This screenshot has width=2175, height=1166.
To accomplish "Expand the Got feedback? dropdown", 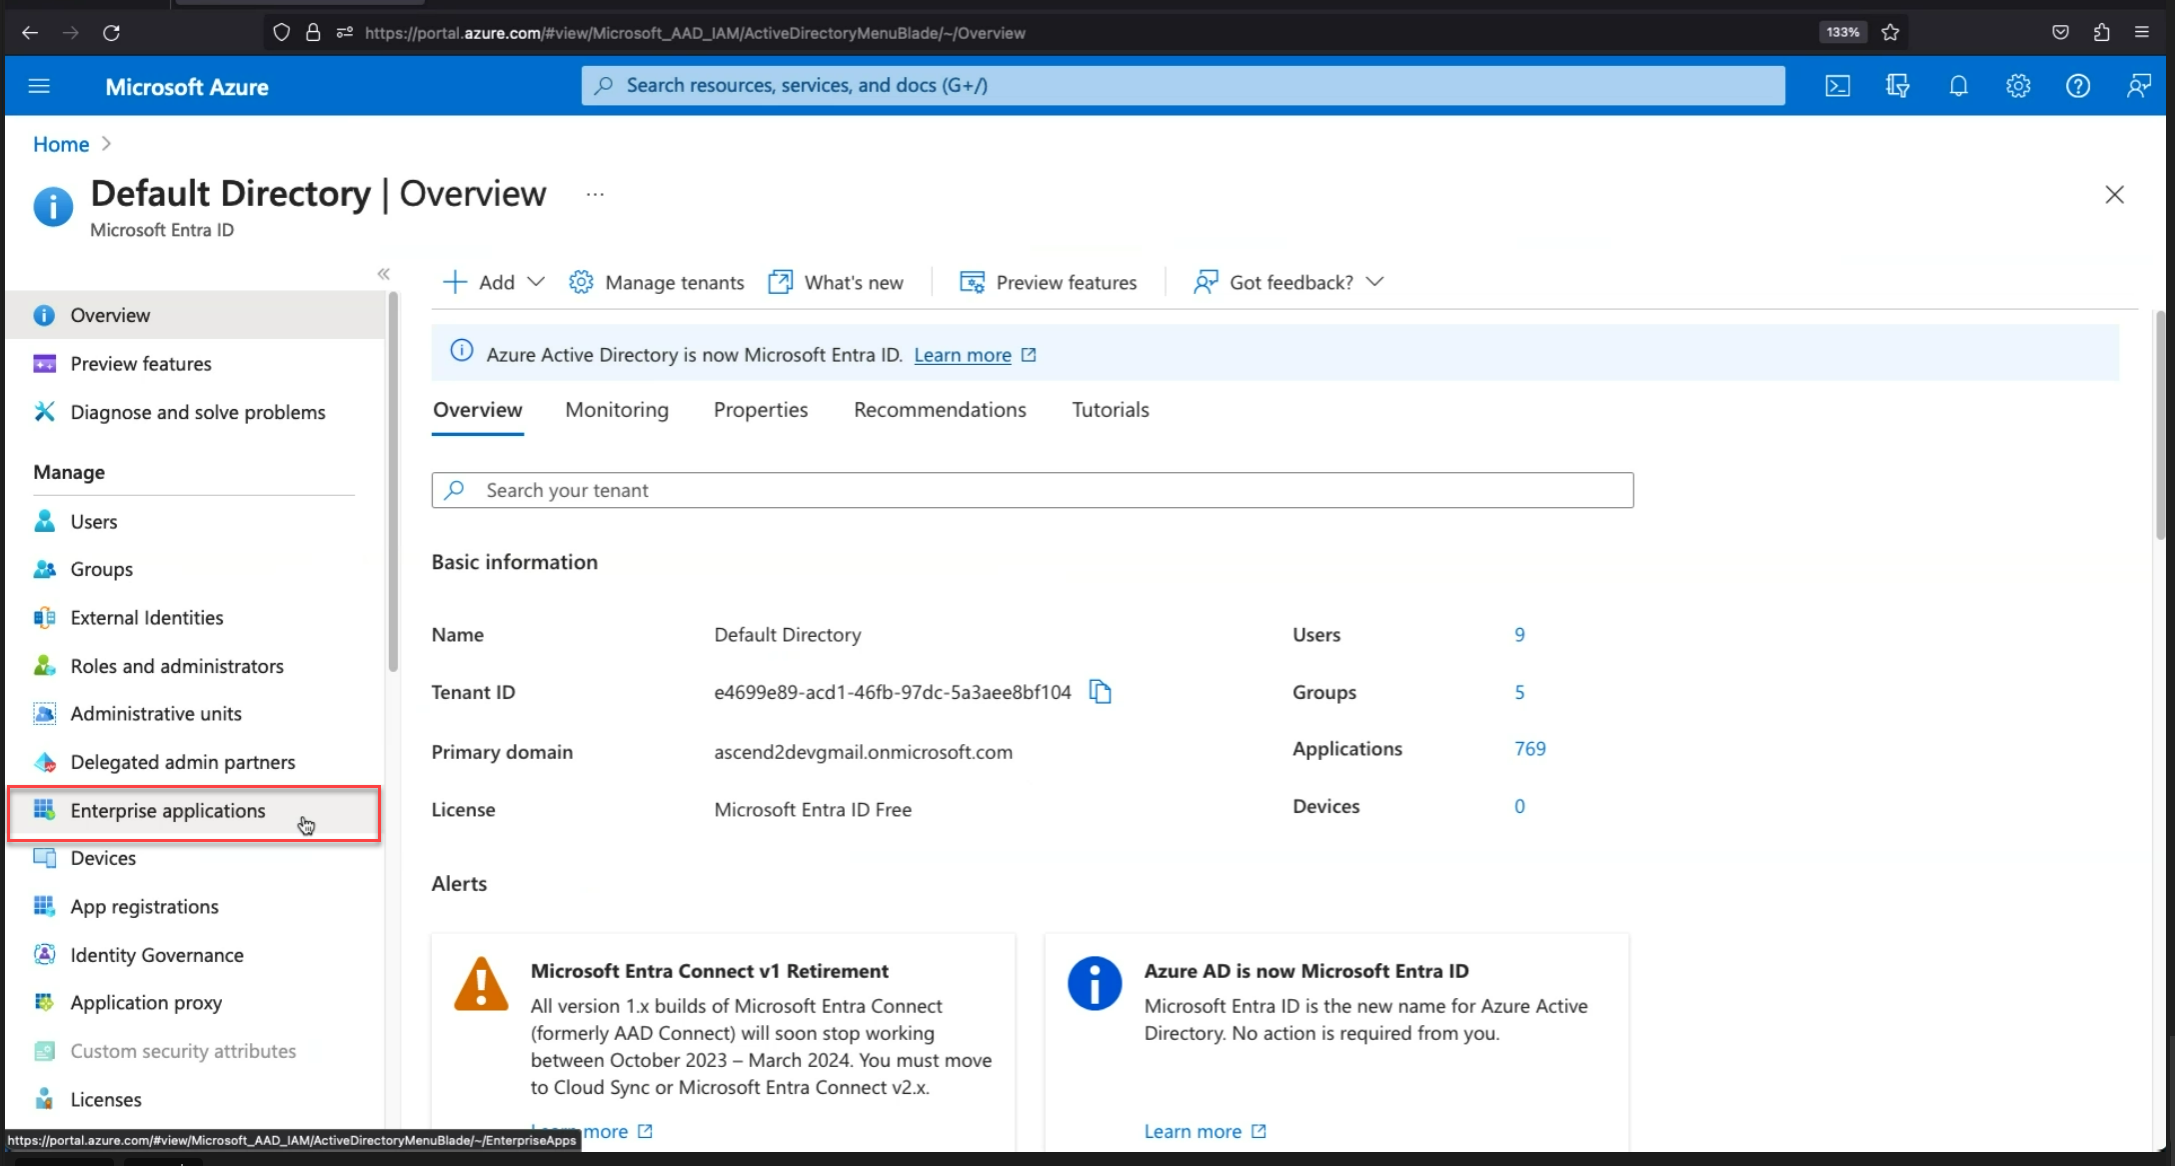I will point(1289,283).
